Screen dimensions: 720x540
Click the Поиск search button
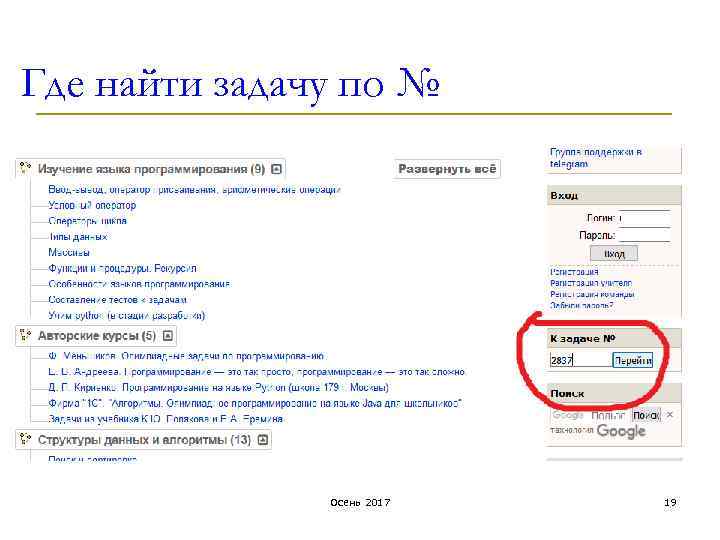pos(646,415)
